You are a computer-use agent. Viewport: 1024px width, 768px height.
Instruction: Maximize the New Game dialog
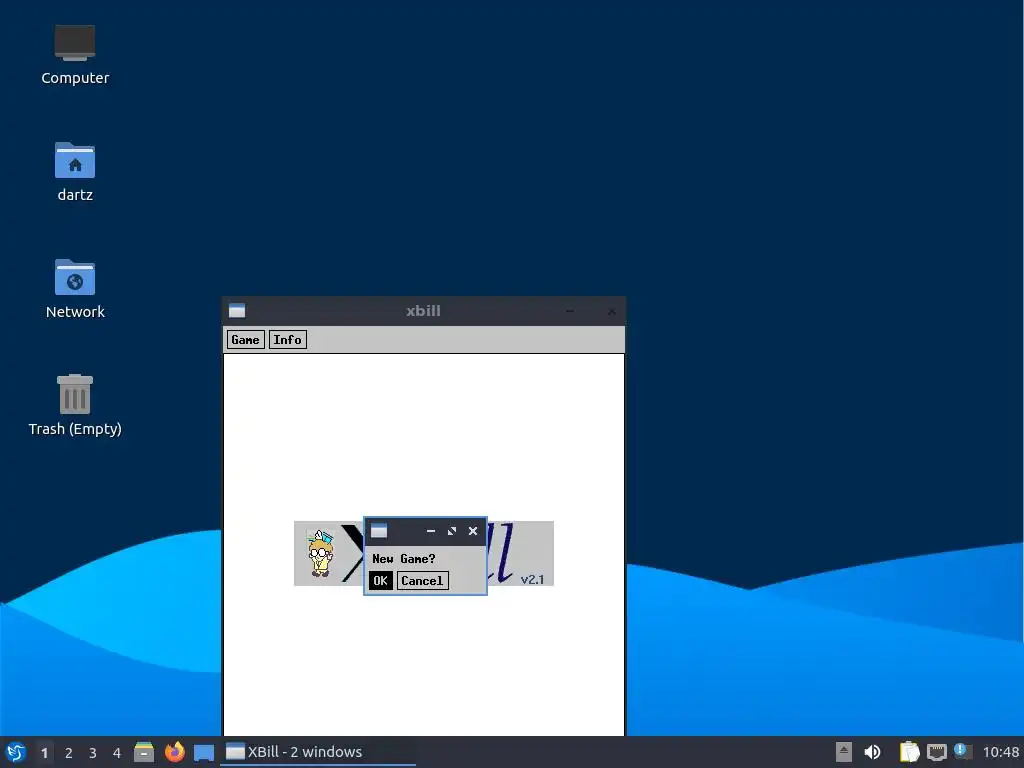click(452, 531)
